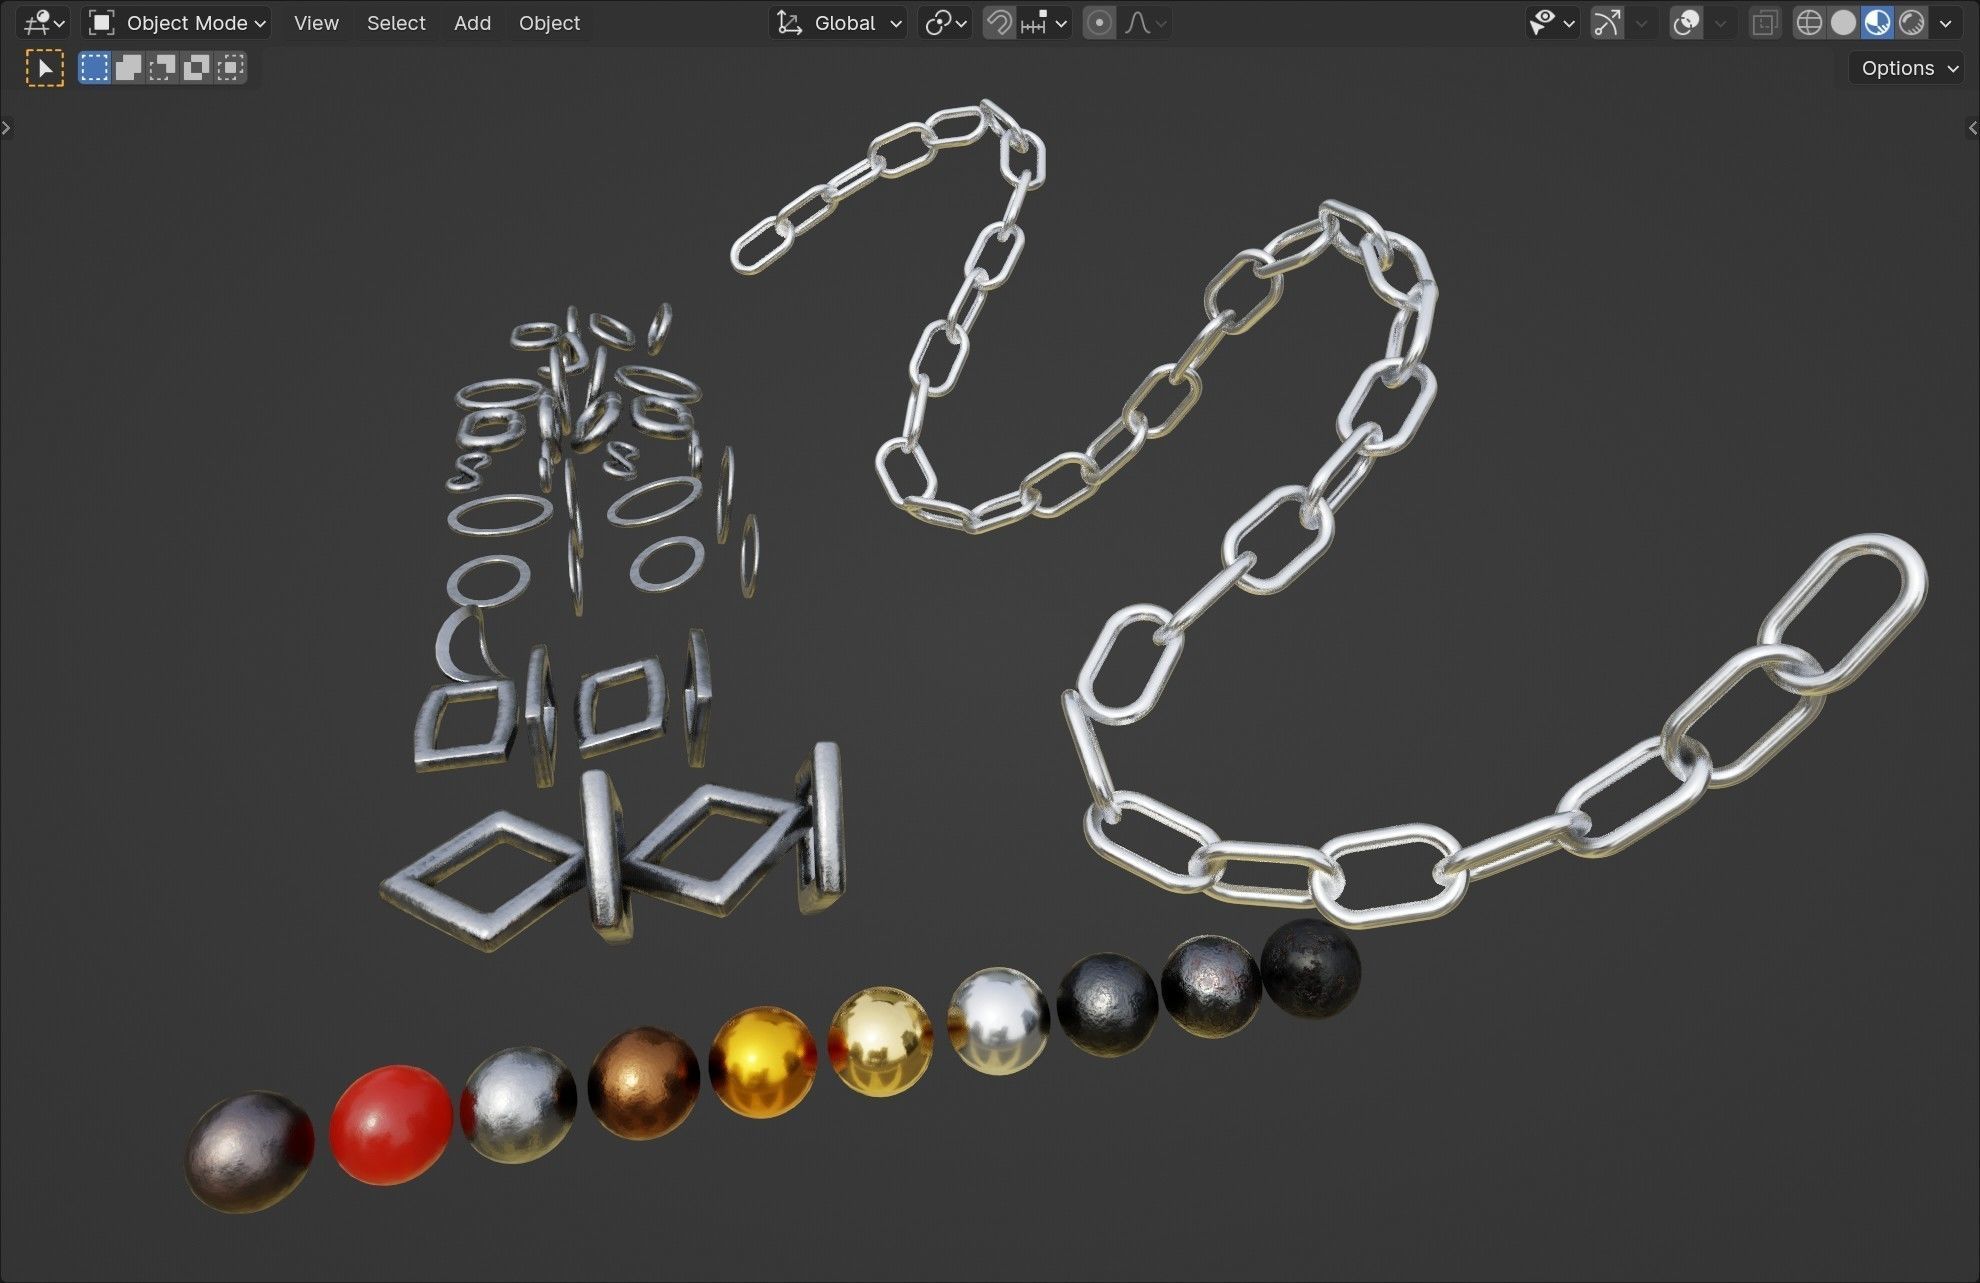Open the object visibility and selectability popover

pyautogui.click(x=1552, y=22)
